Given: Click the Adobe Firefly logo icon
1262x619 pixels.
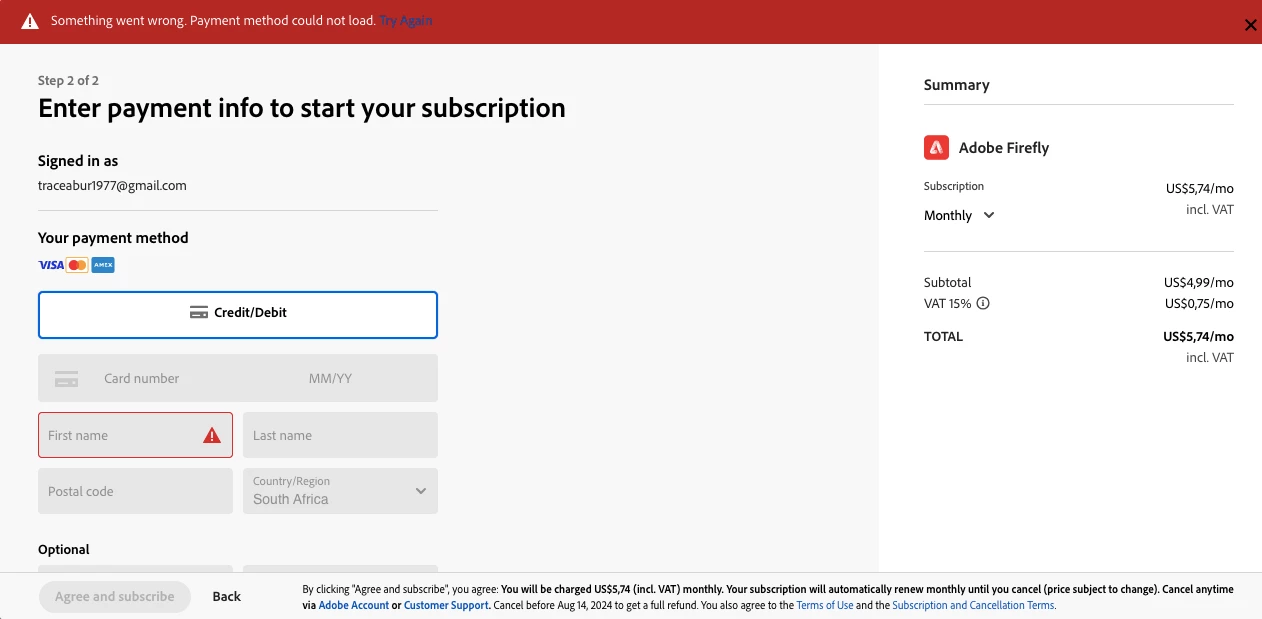Looking at the screenshot, I should (x=936, y=147).
